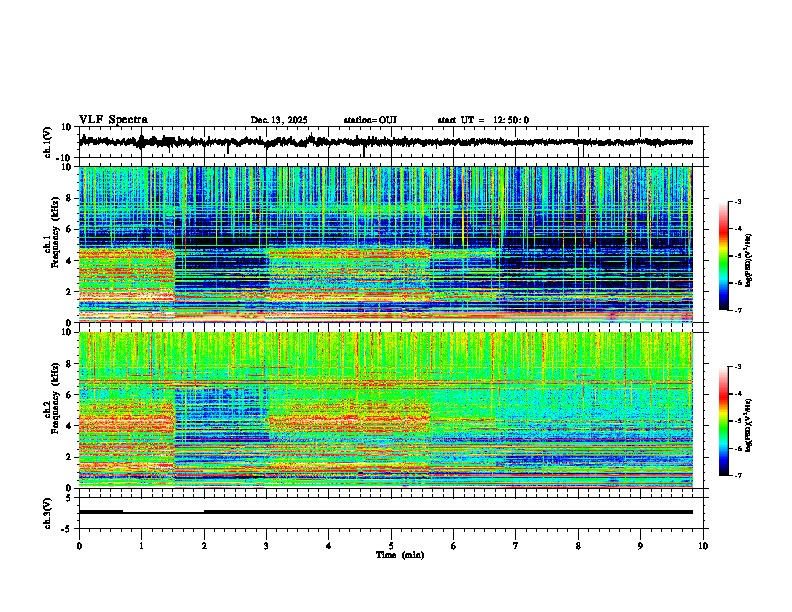Click the ch.2 "Frequency (kHz)" axis label
792x612 pixels.
click(x=55, y=397)
